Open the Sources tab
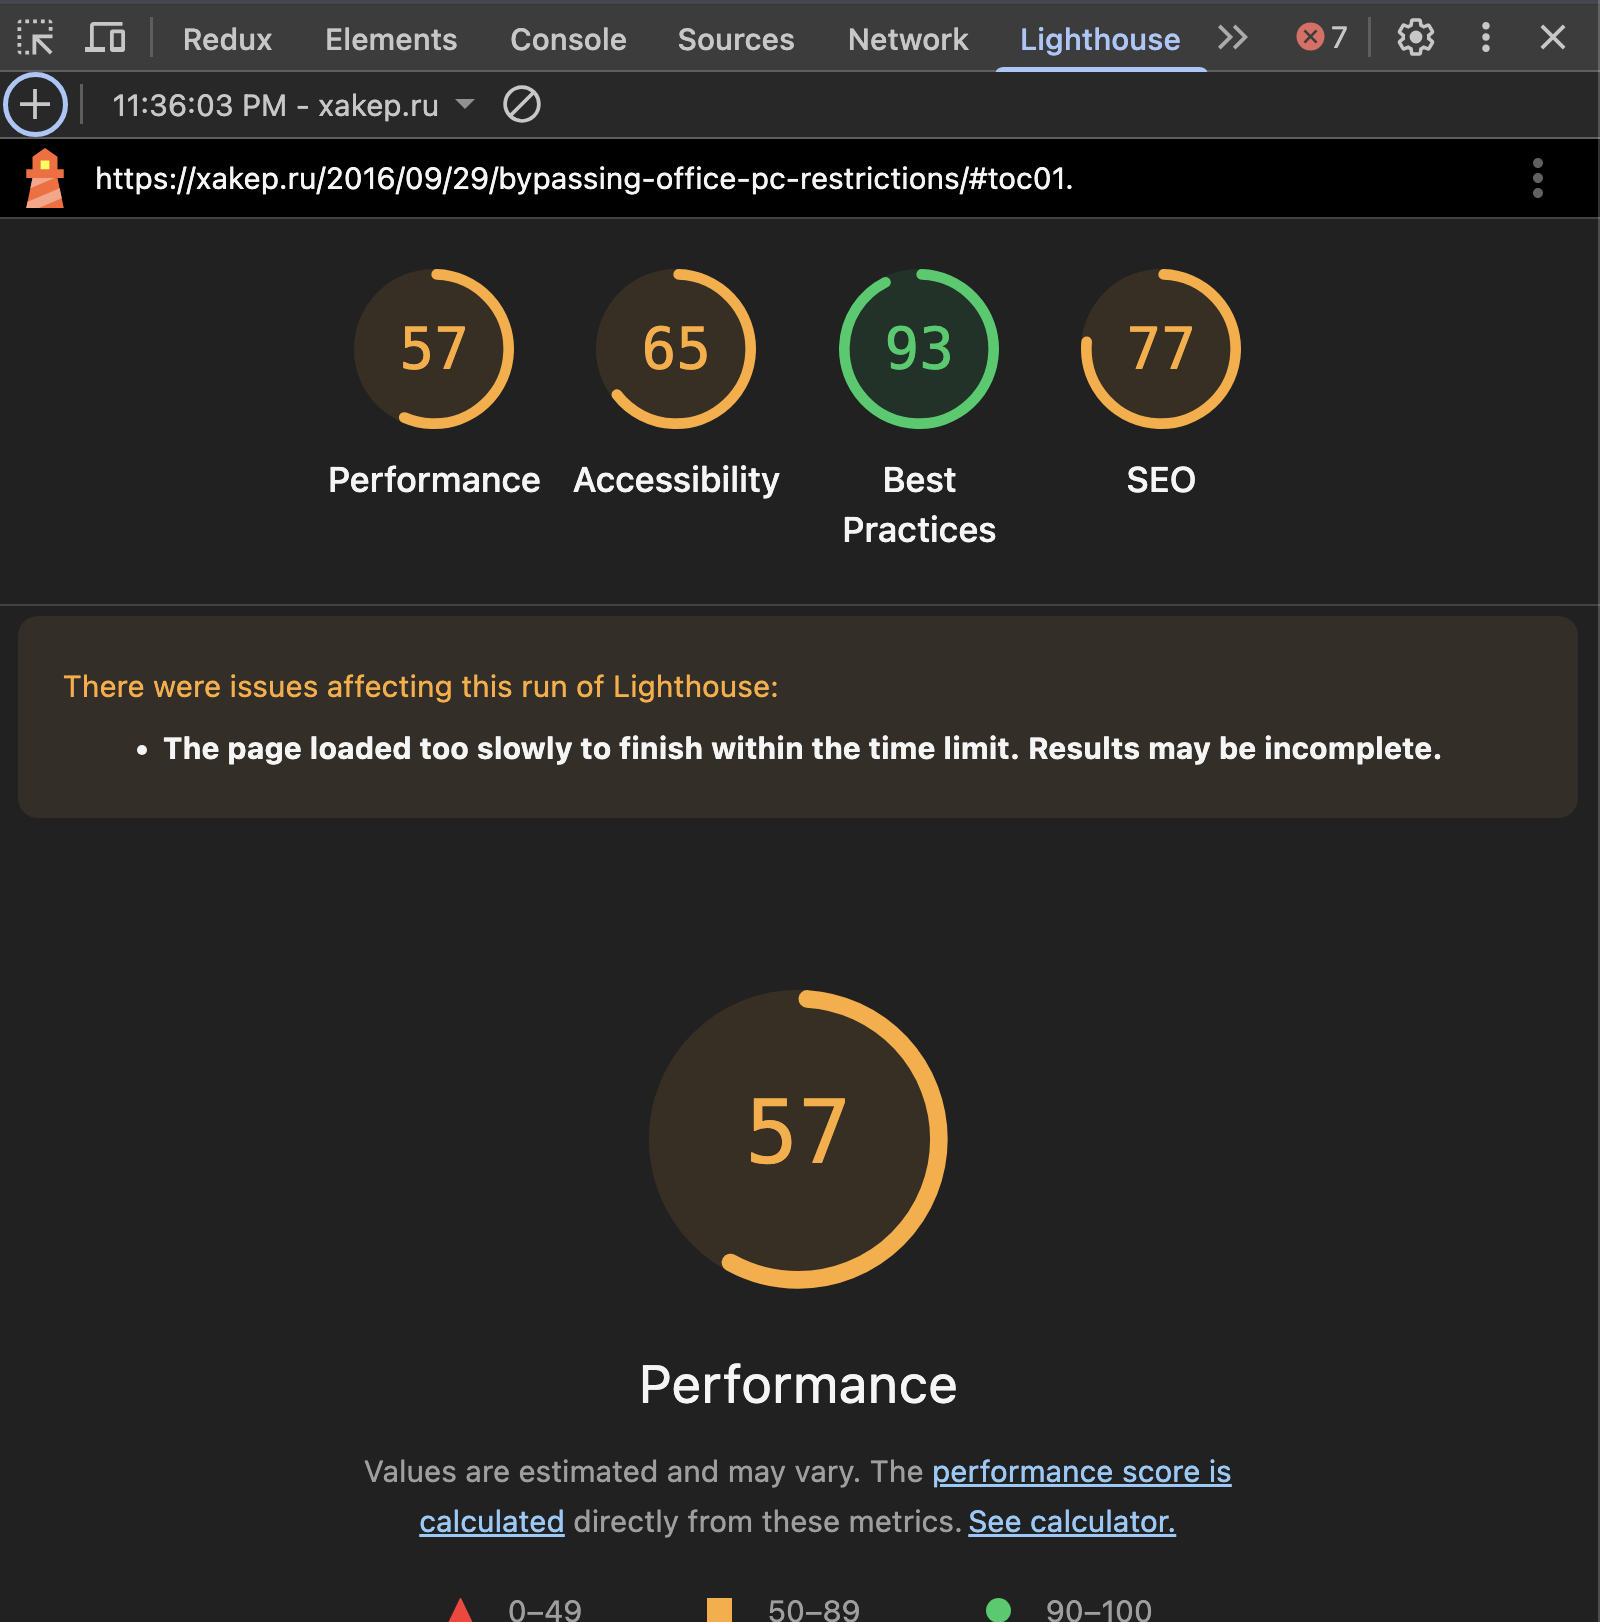The width and height of the screenshot is (1600, 1622). (x=735, y=39)
